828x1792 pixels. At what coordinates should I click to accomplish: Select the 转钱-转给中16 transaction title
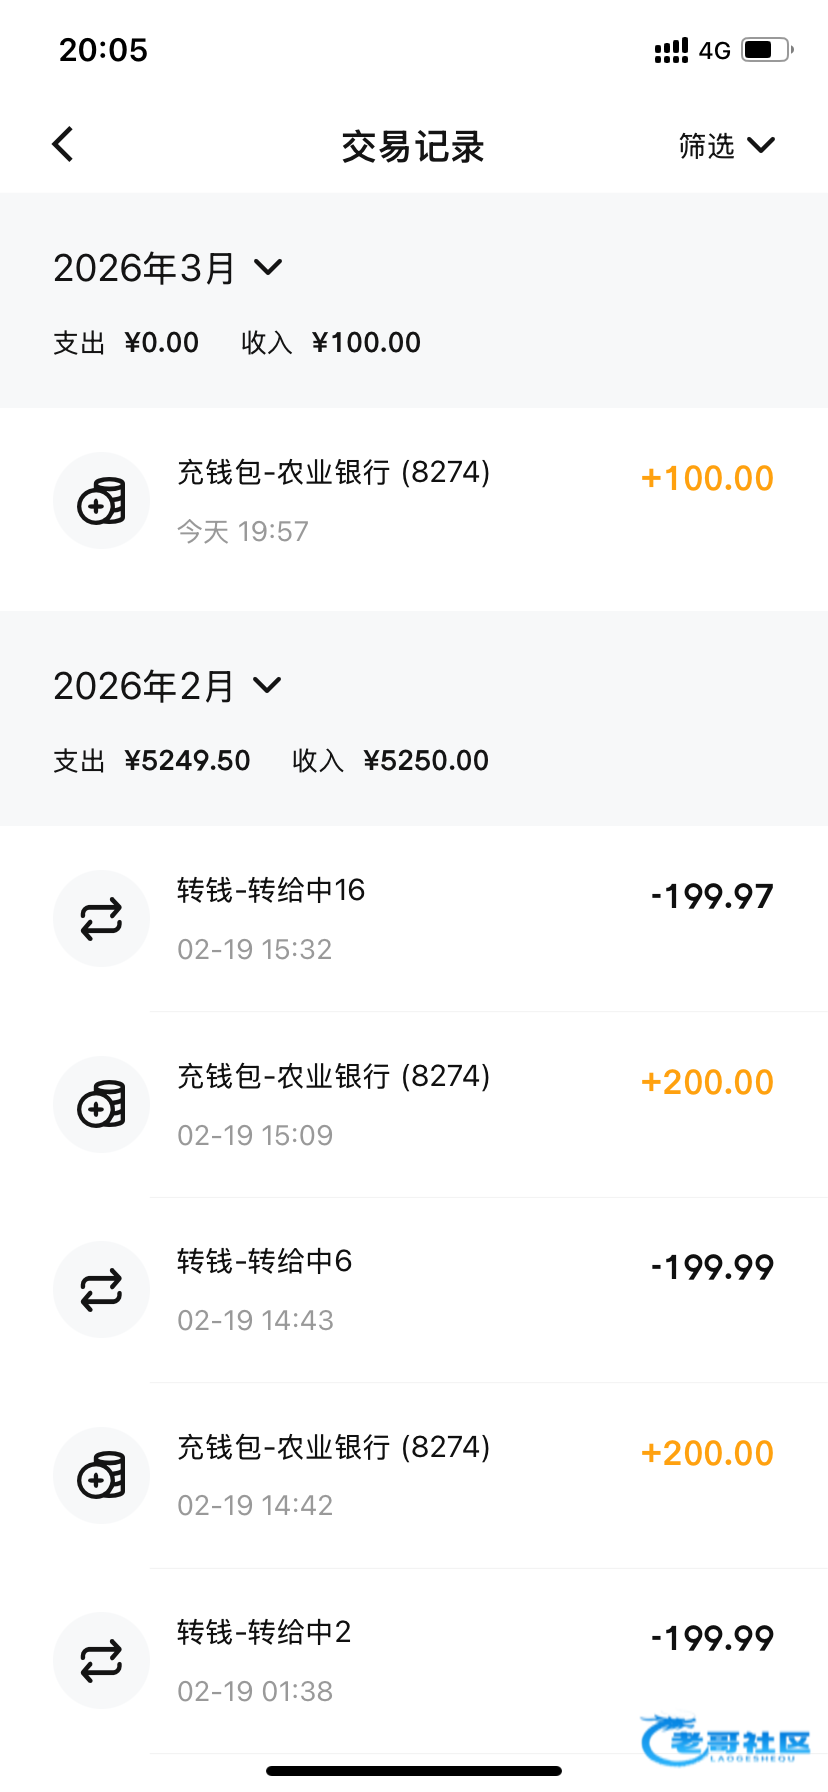271,890
